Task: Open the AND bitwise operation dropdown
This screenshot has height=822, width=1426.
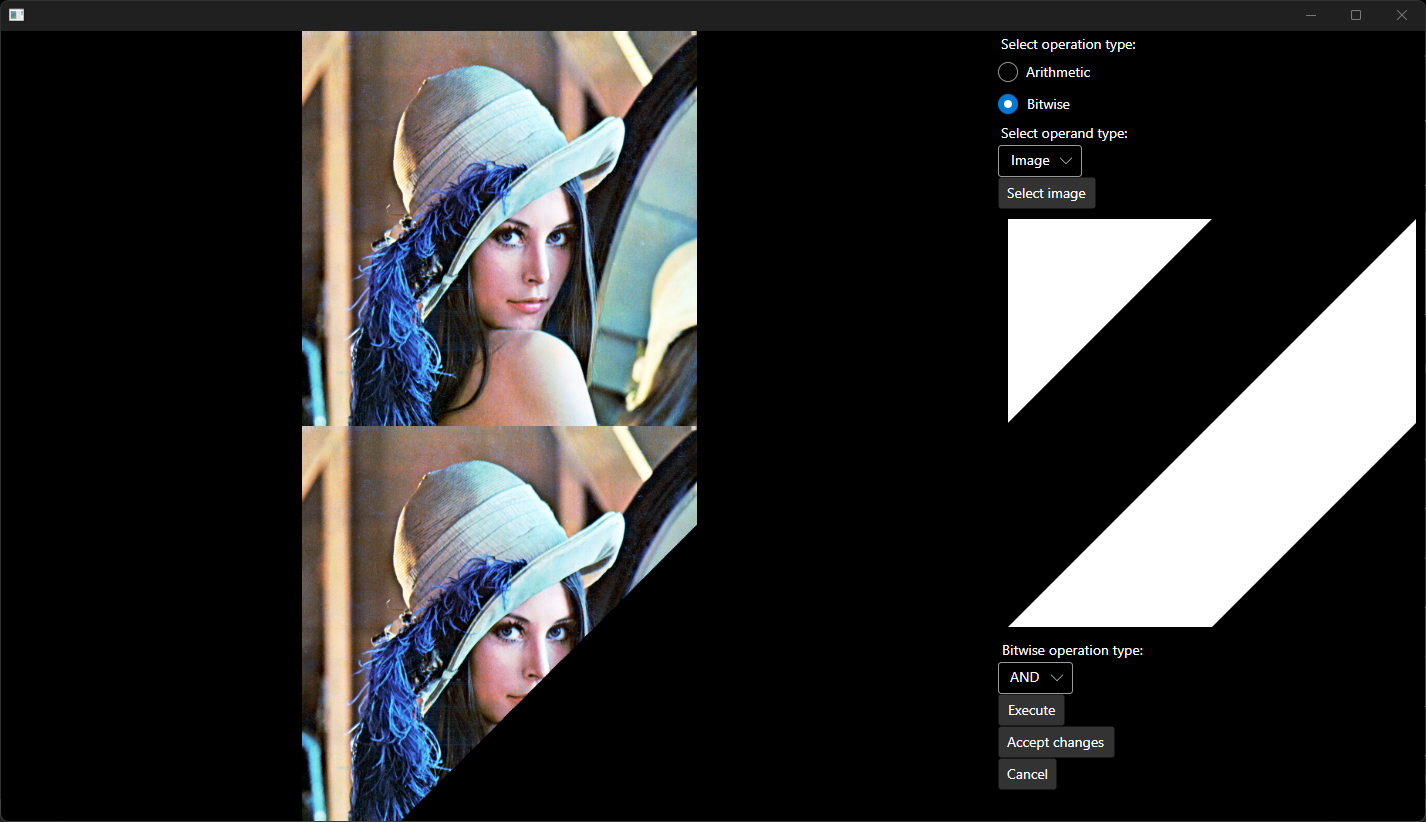Action: [x=1035, y=678]
